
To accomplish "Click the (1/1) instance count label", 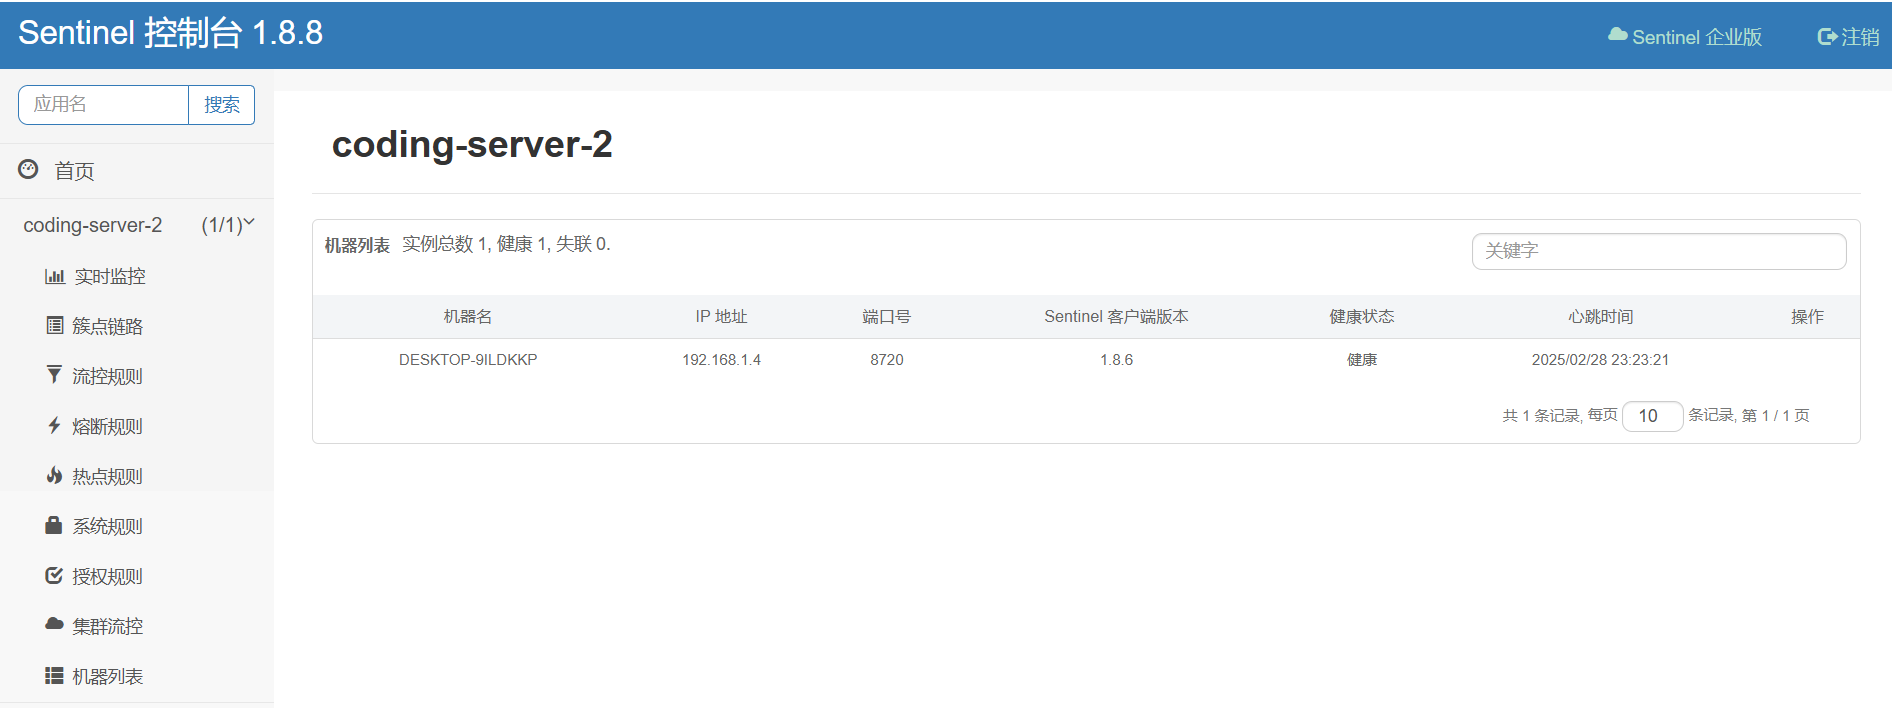I will pos(221,225).
